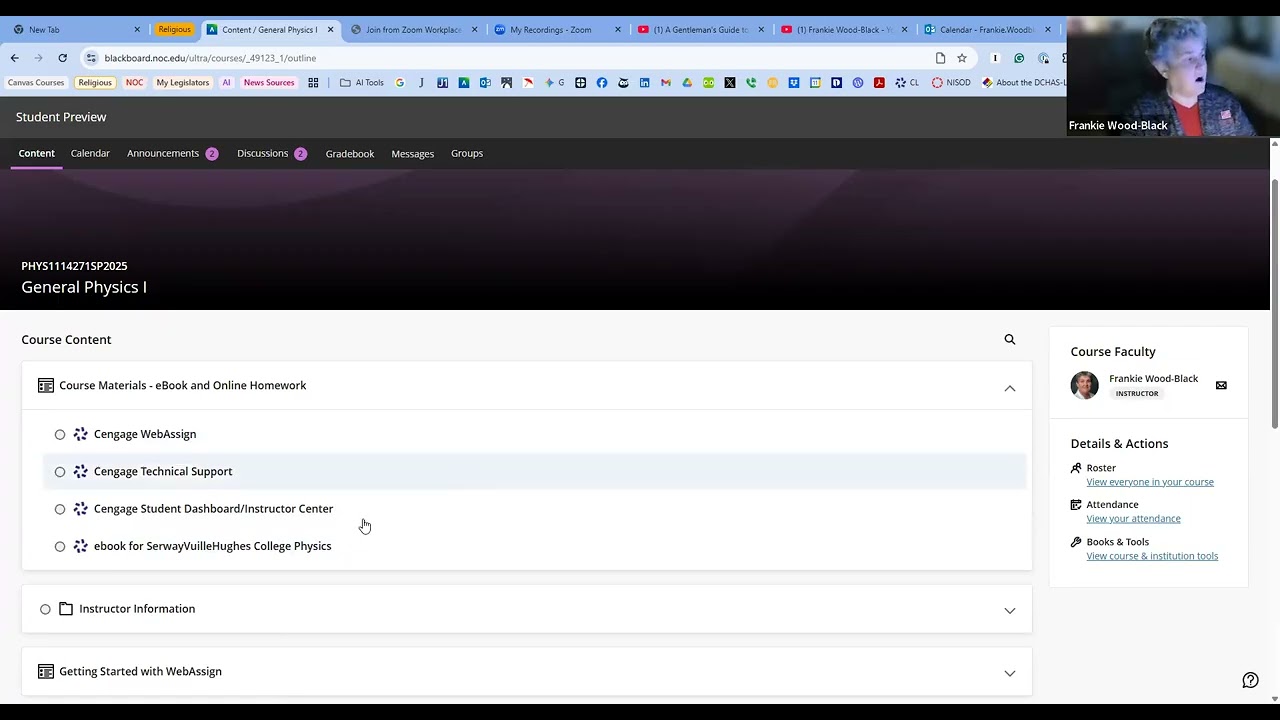Open the Google bookmark icon
Image resolution: width=1280 pixels, height=720 pixels.
click(x=400, y=83)
